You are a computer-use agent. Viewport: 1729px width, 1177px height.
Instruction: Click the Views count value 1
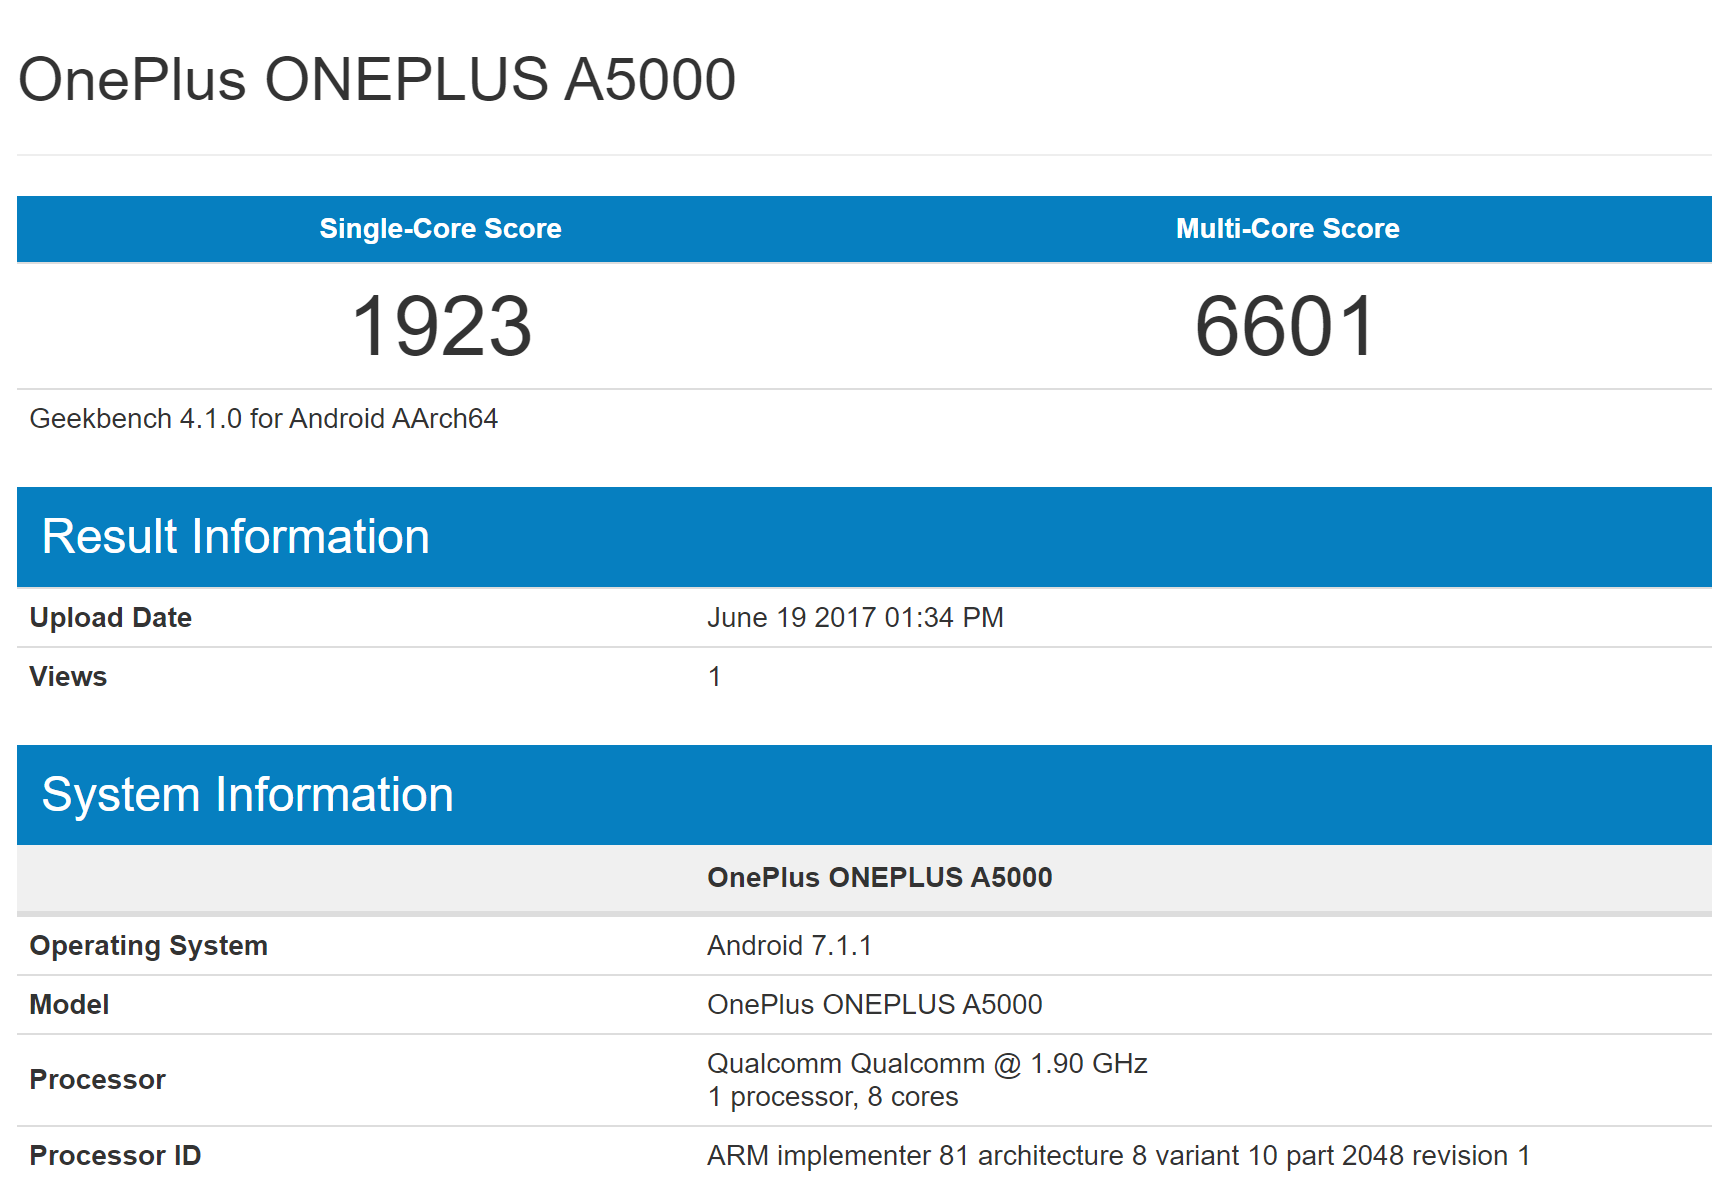pyautogui.click(x=714, y=677)
